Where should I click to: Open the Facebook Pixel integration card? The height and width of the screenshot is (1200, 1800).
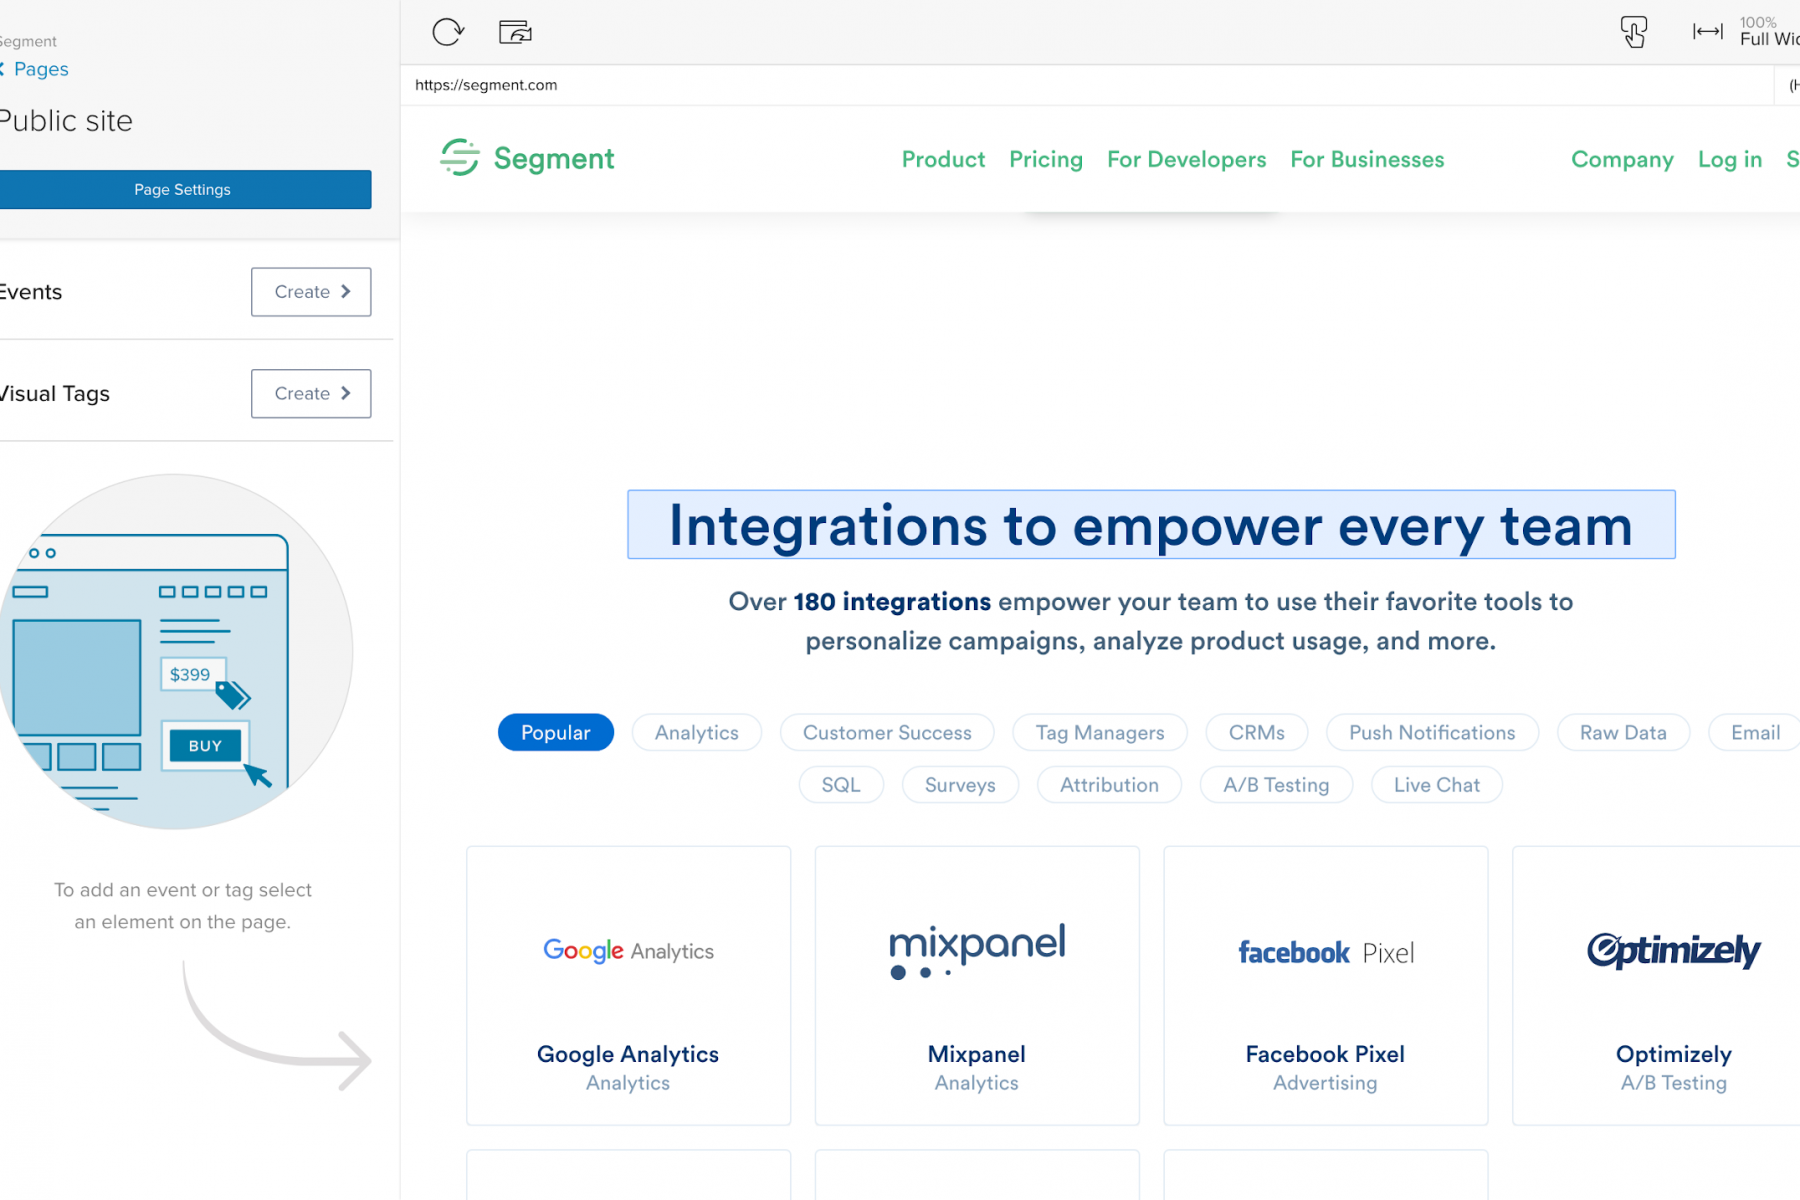[1325, 986]
